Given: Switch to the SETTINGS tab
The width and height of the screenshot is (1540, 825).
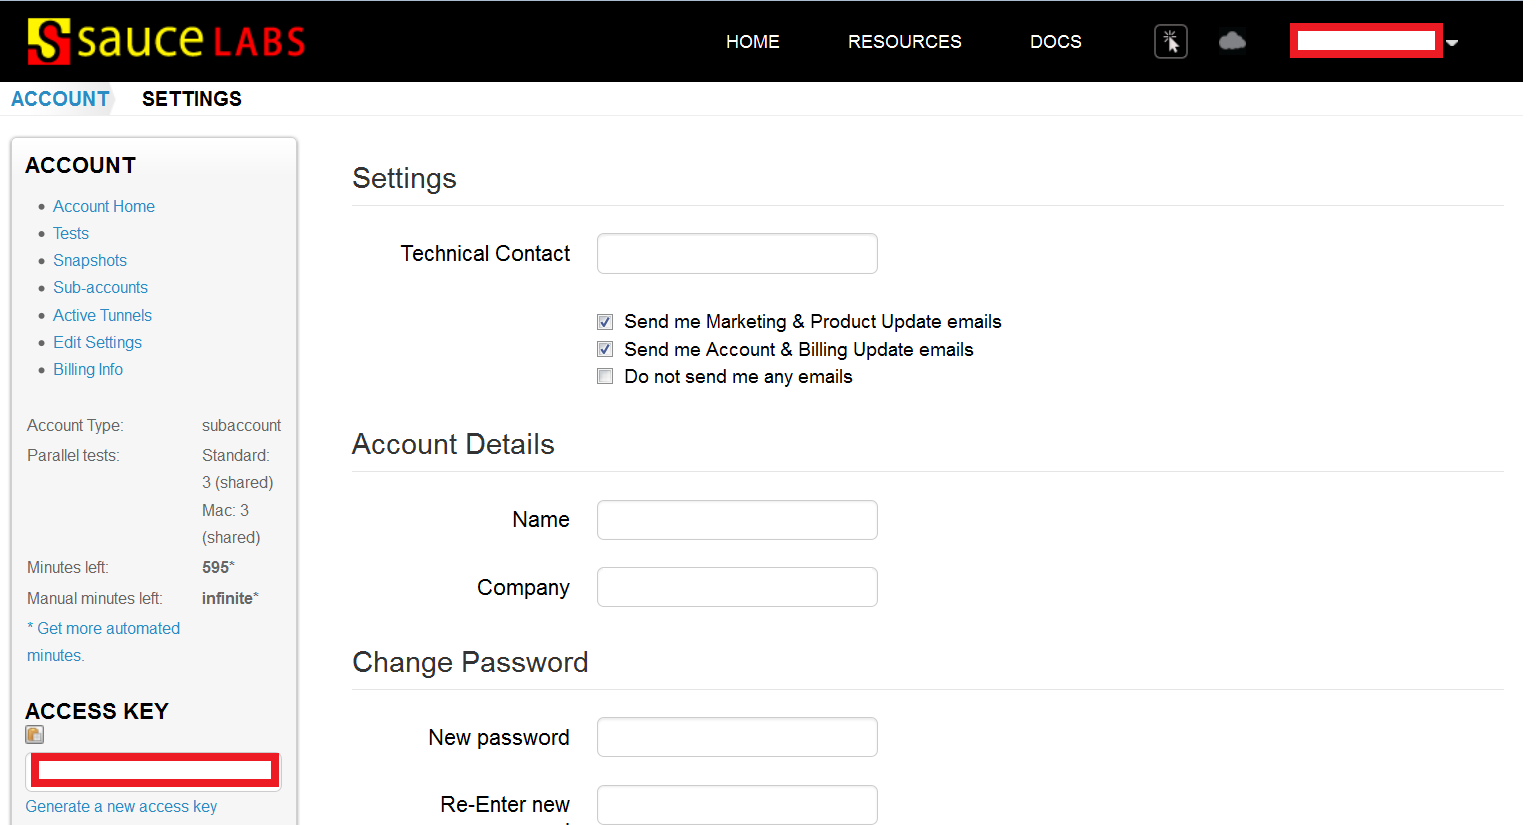Looking at the screenshot, I should 192,98.
